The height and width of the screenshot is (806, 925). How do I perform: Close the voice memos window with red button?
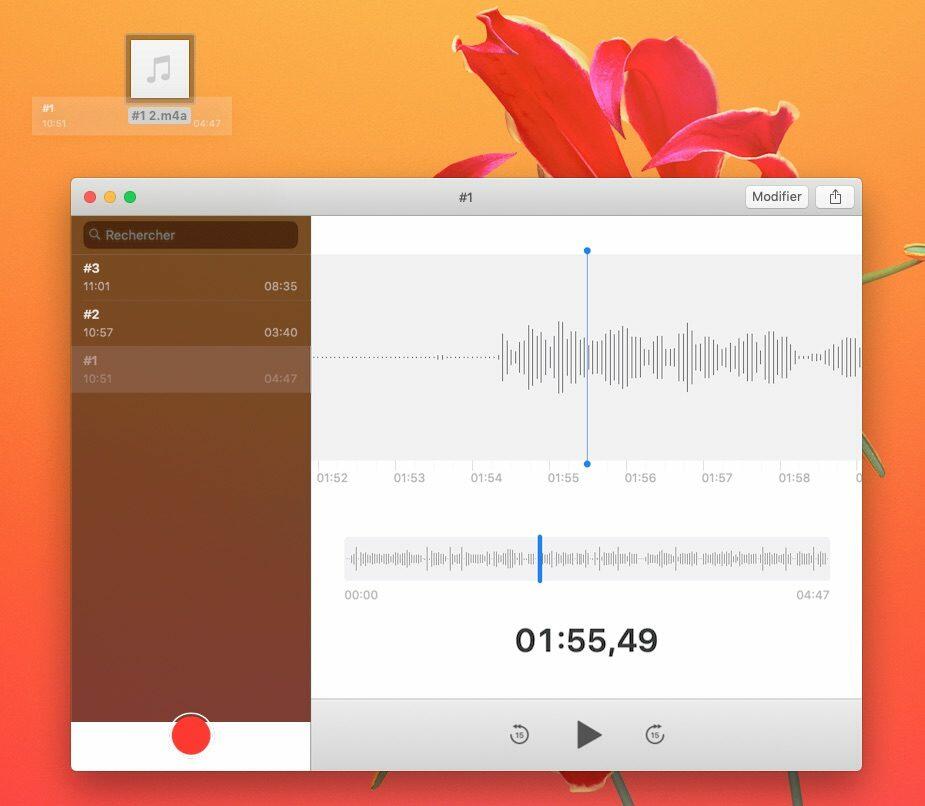[x=90, y=197]
